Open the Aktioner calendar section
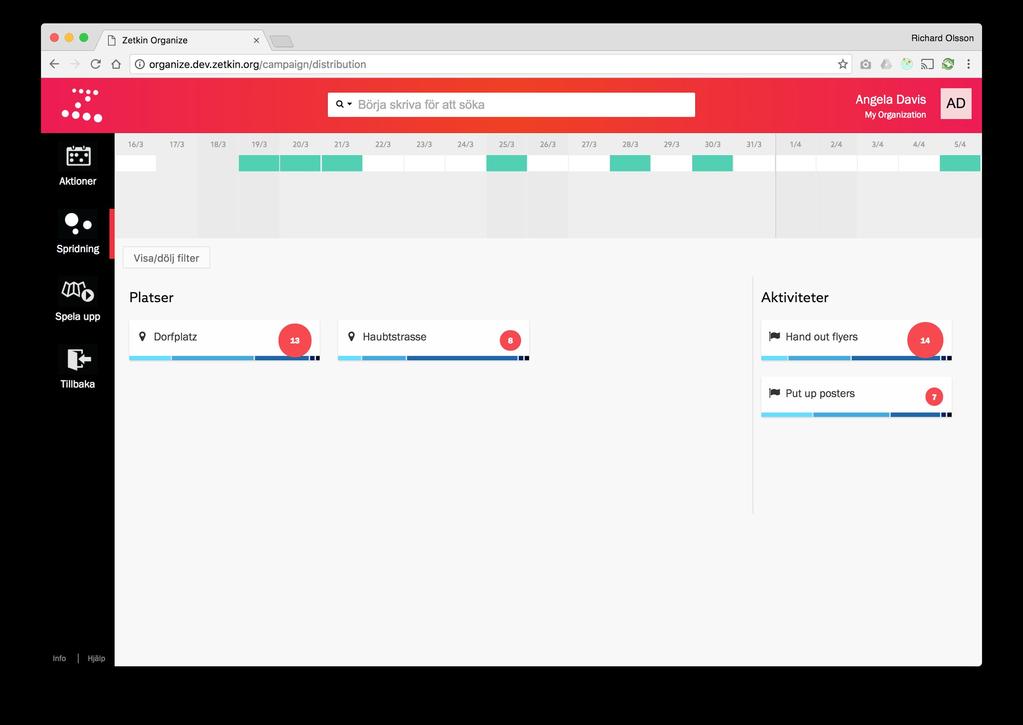 (78, 166)
